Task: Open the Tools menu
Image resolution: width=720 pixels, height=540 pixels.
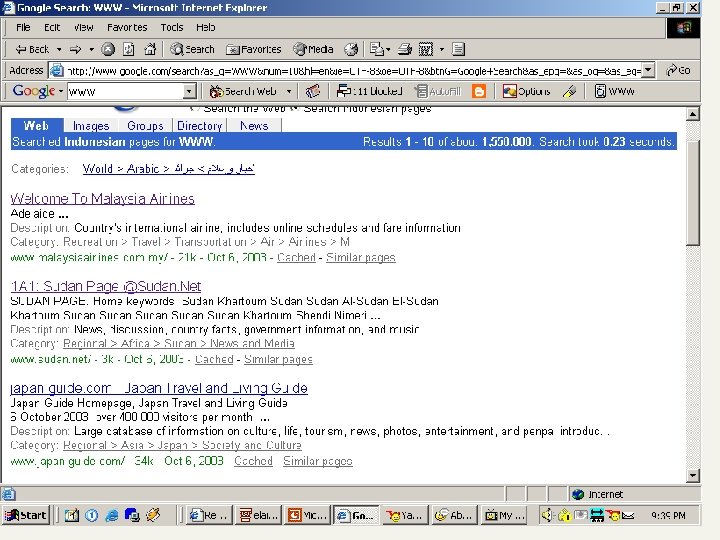Action: [x=172, y=28]
